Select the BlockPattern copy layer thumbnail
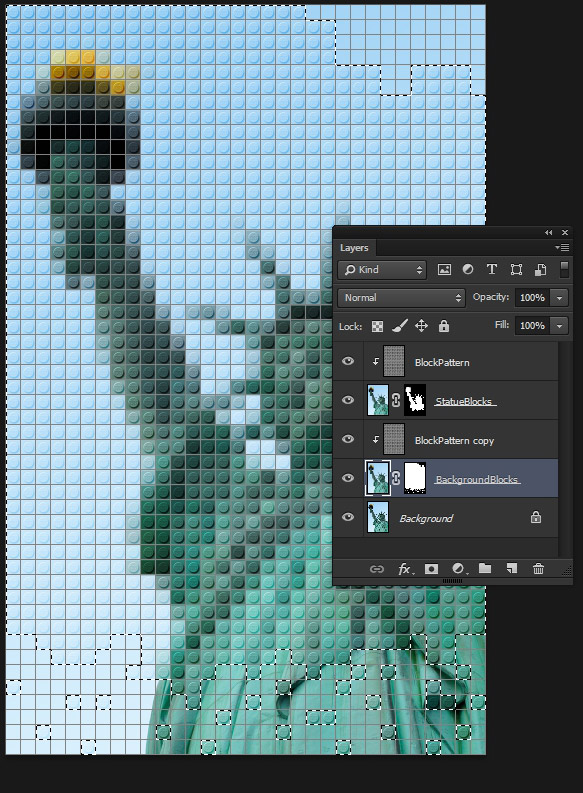The image size is (583, 793). pyautogui.click(x=394, y=439)
